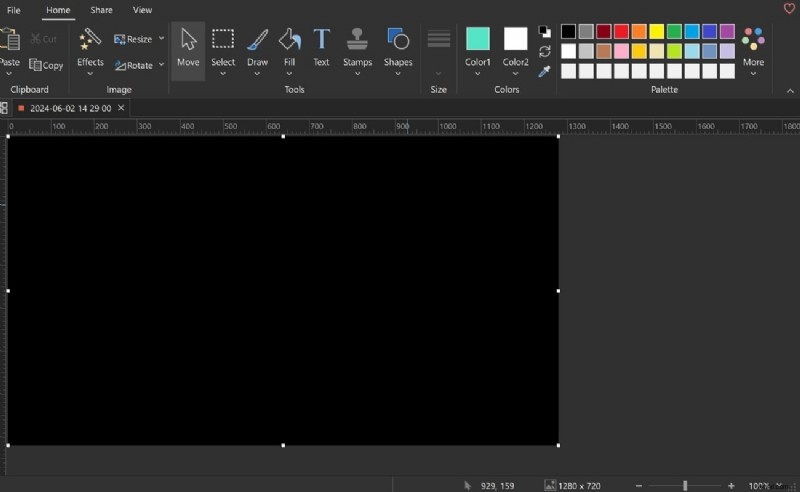The image size is (800, 492).
Task: Reset colors to black and white
Action: coord(544,32)
